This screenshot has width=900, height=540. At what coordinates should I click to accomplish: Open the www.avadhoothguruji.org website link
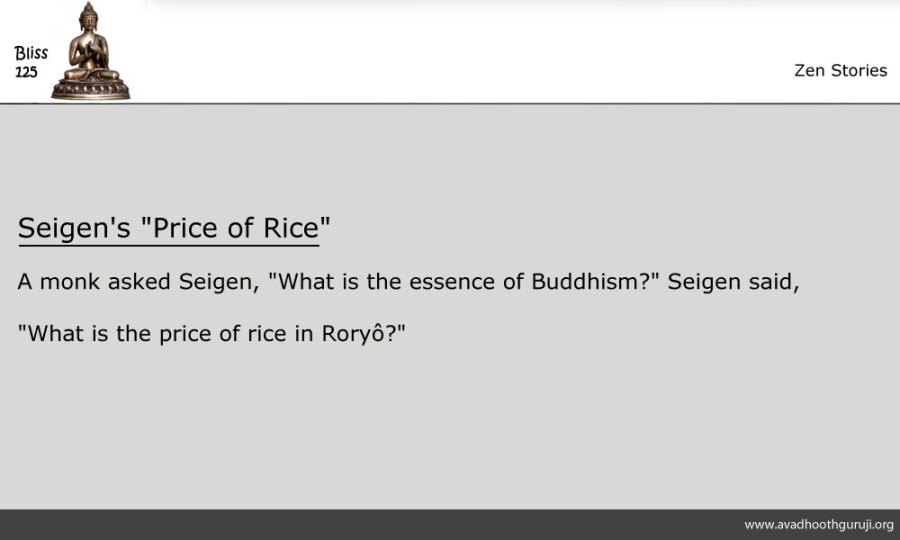tap(818, 524)
